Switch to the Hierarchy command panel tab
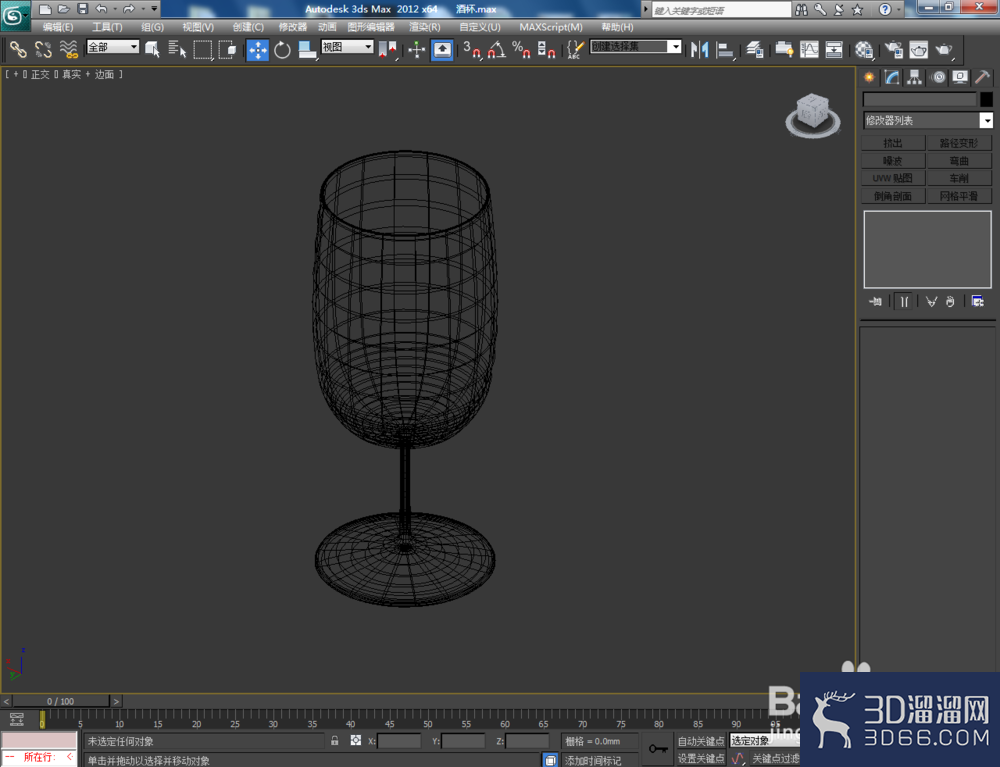This screenshot has width=1000, height=767. click(x=915, y=78)
